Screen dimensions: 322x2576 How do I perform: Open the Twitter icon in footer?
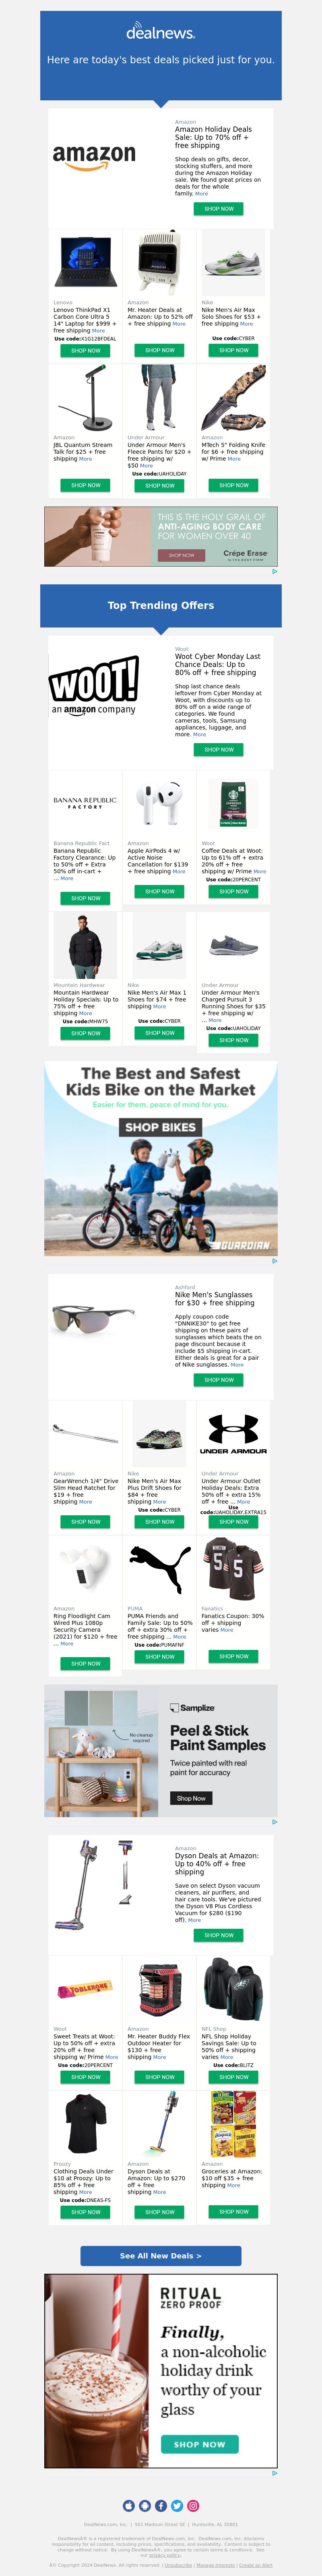click(x=177, y=2506)
